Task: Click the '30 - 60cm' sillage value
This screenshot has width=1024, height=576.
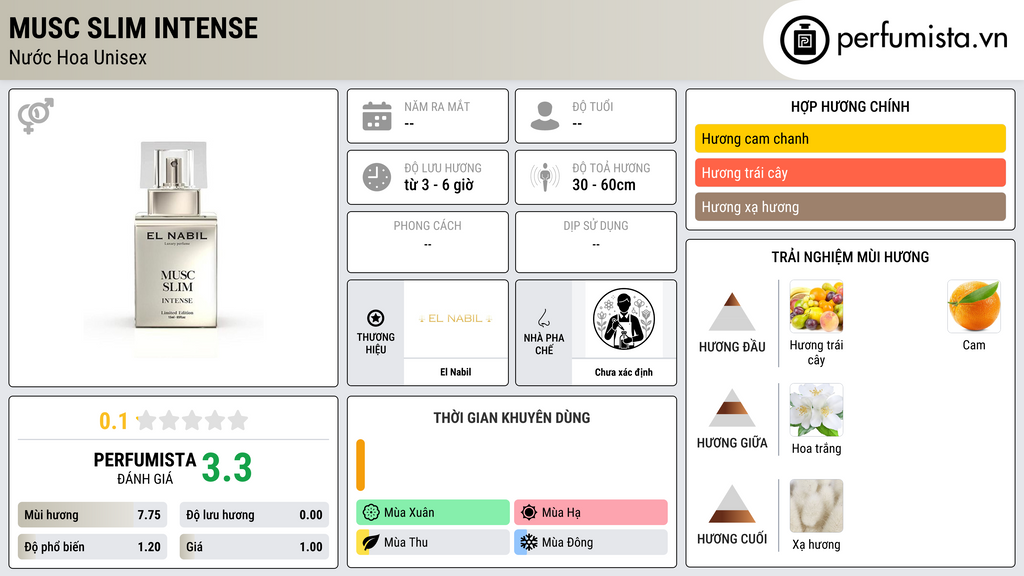Action: click(x=604, y=185)
